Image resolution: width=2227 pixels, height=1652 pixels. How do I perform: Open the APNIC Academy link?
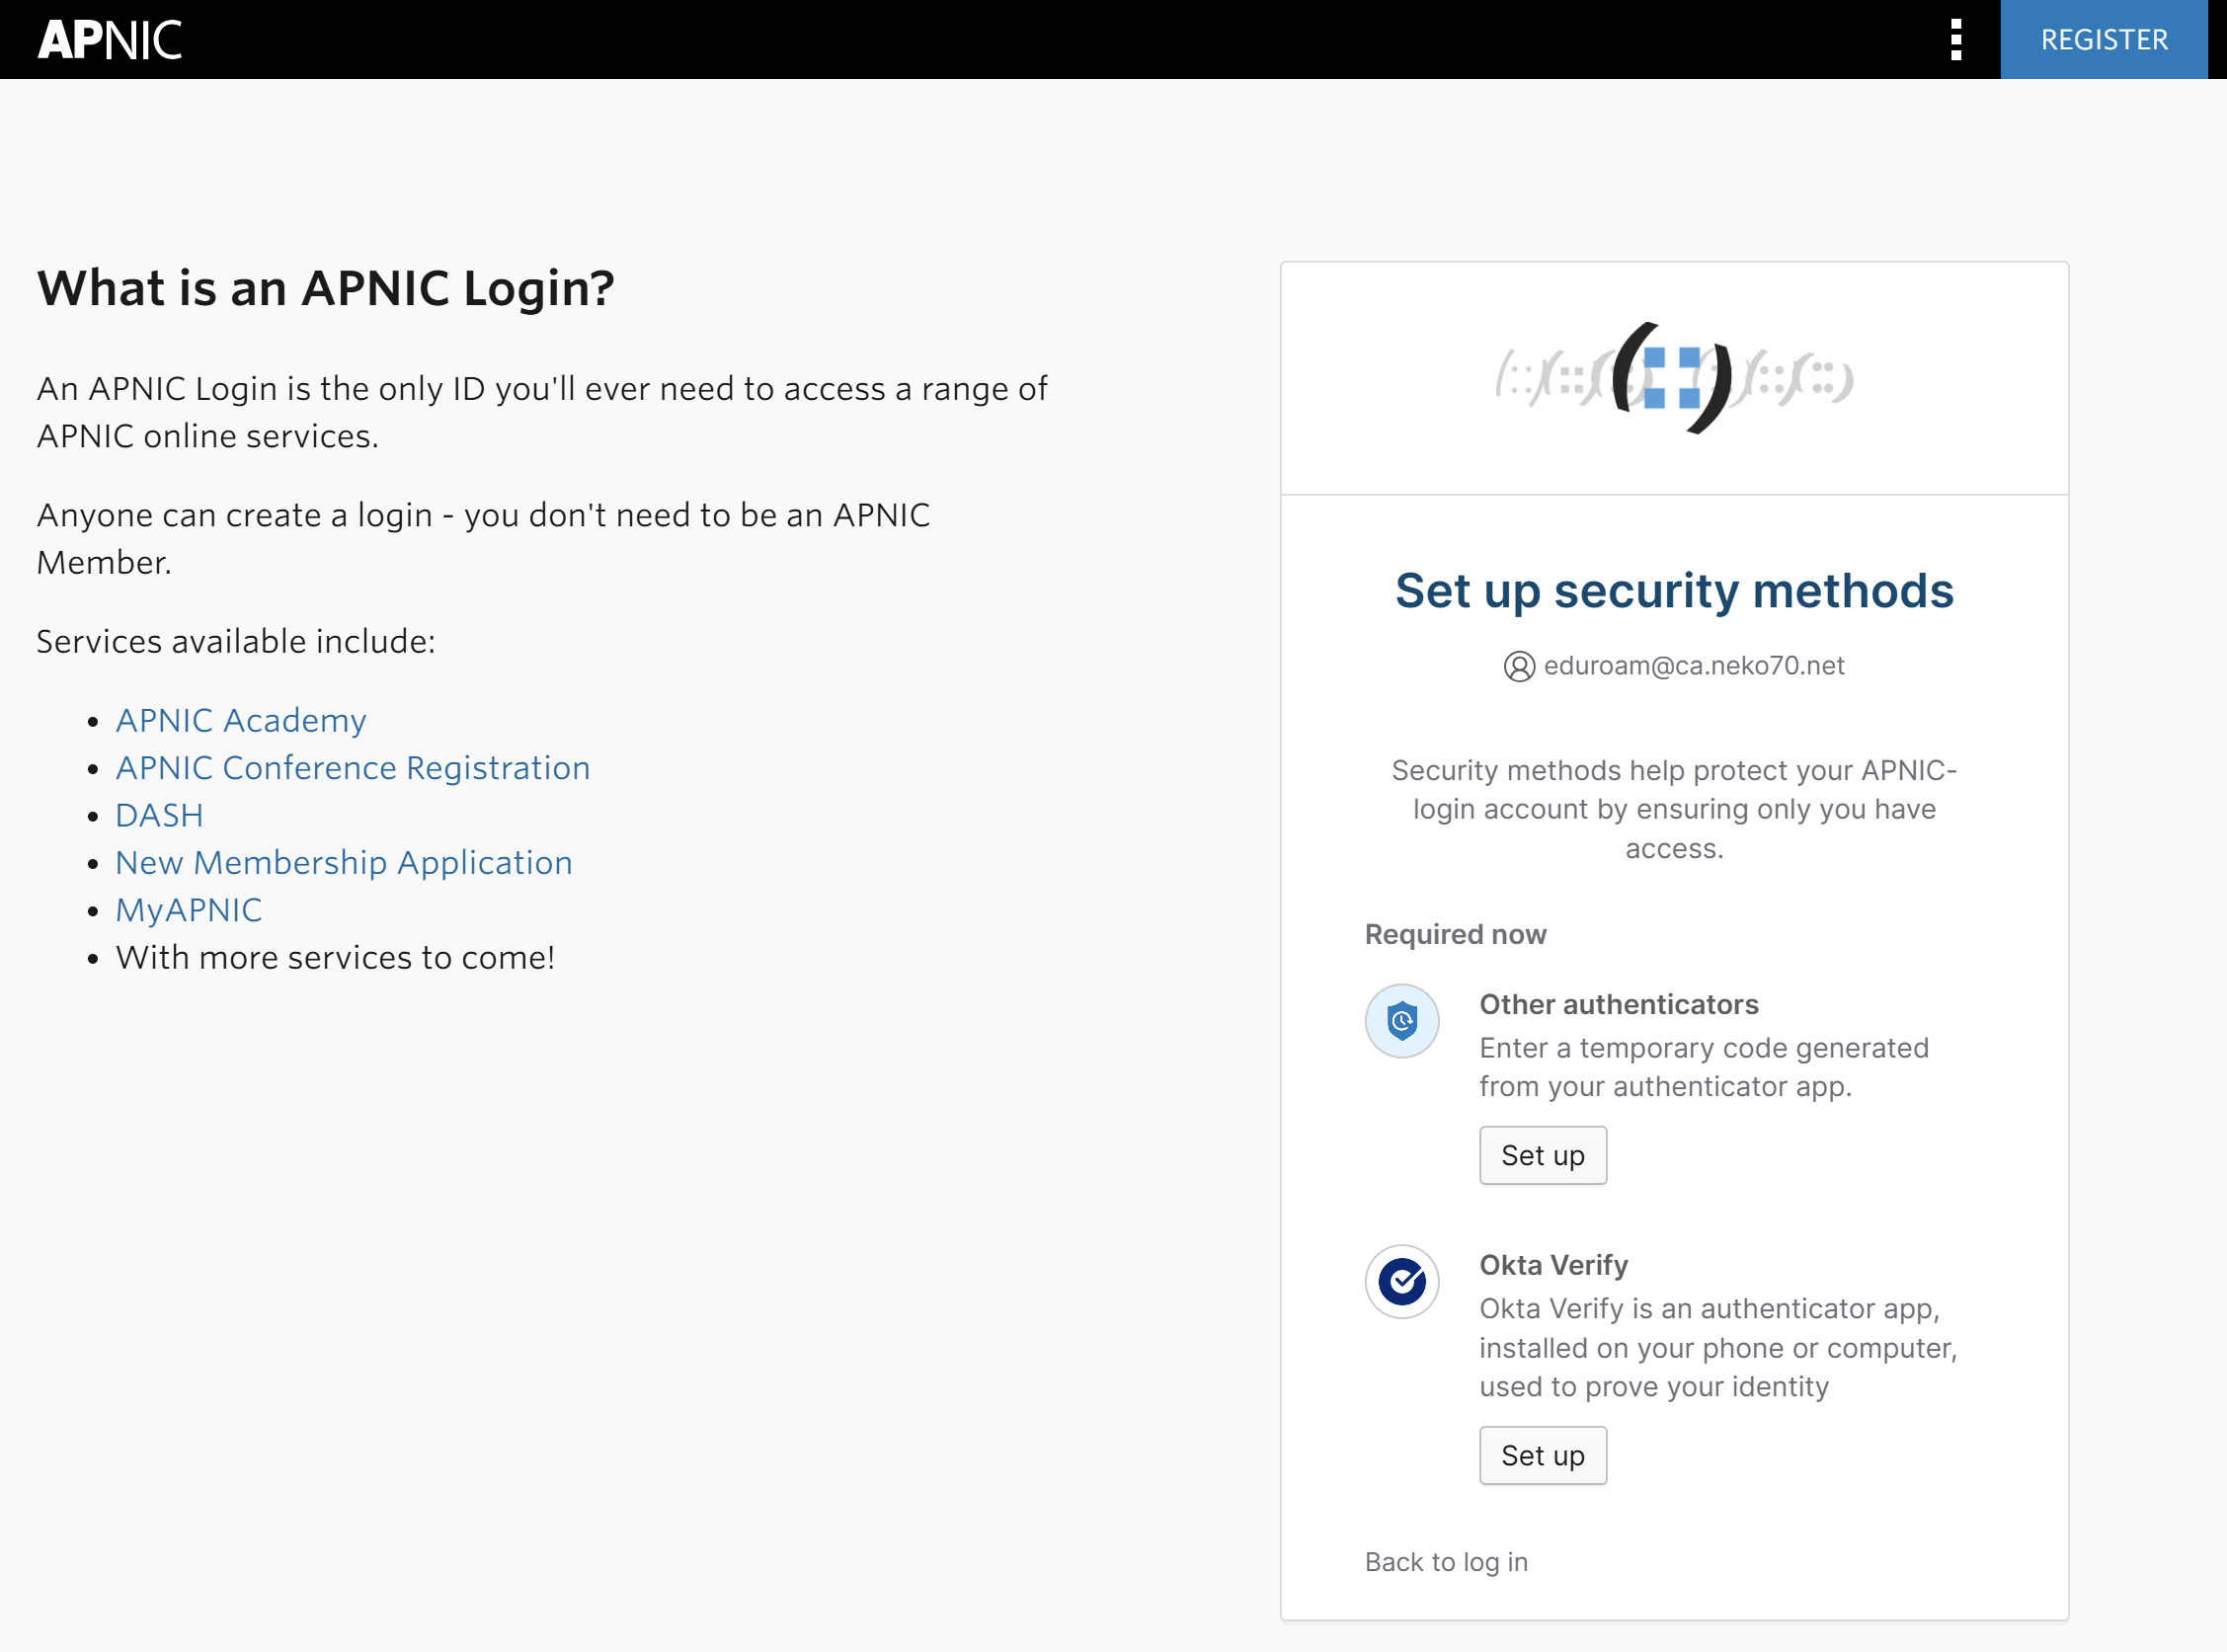point(241,720)
